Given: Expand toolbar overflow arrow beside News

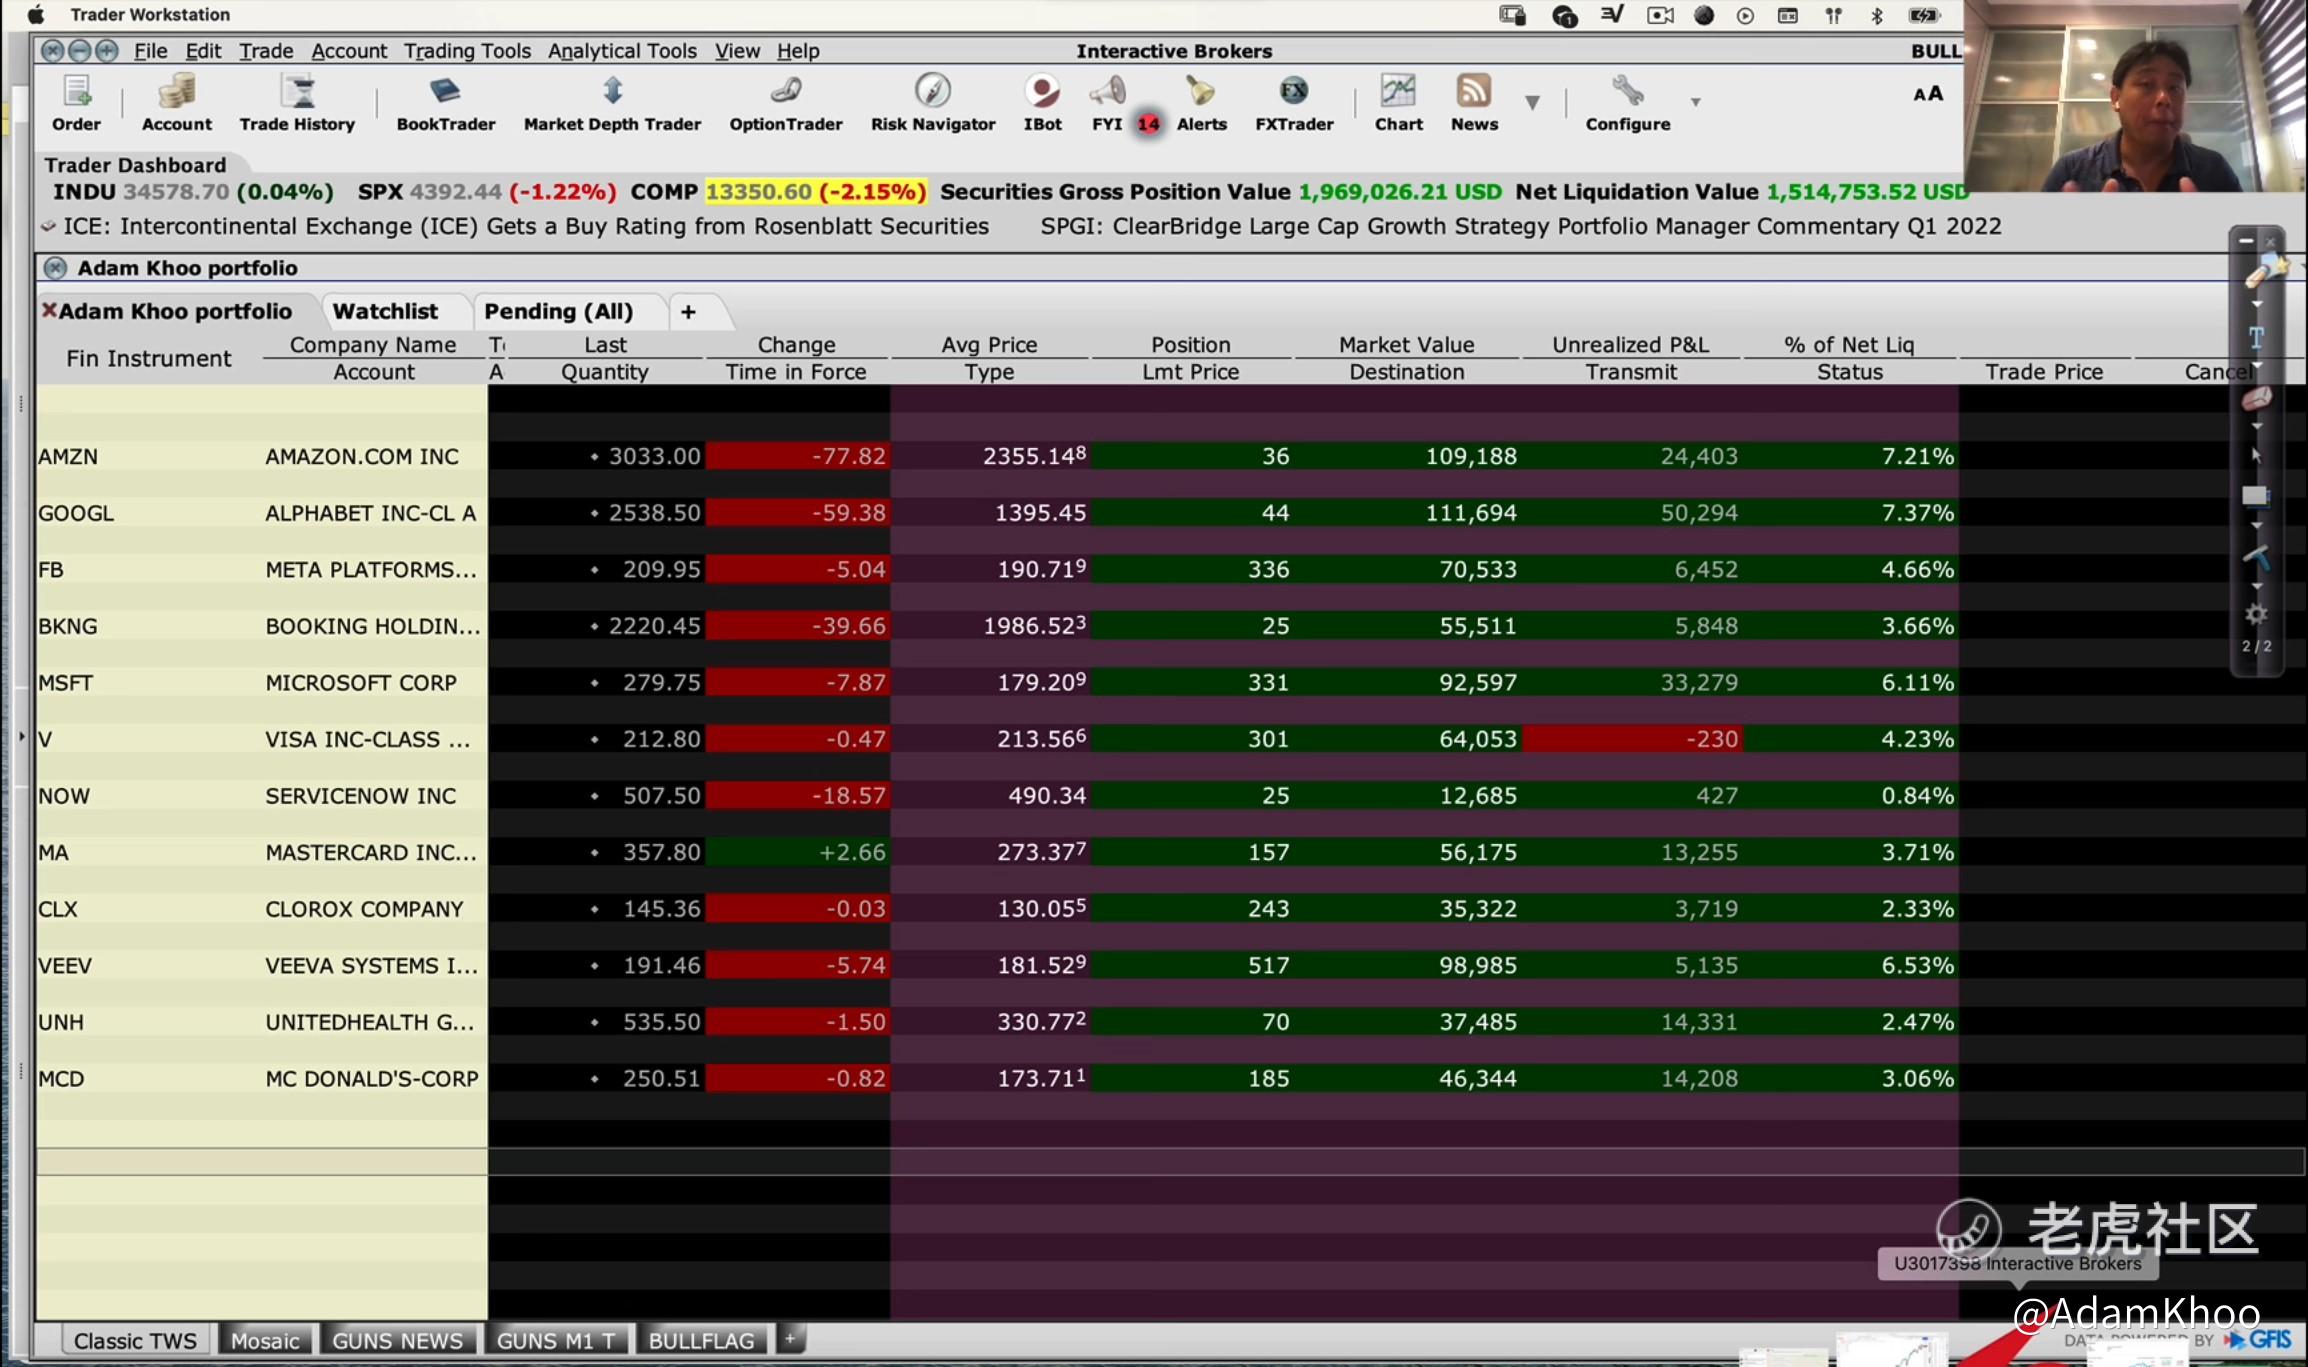Looking at the screenshot, I should (1532, 102).
